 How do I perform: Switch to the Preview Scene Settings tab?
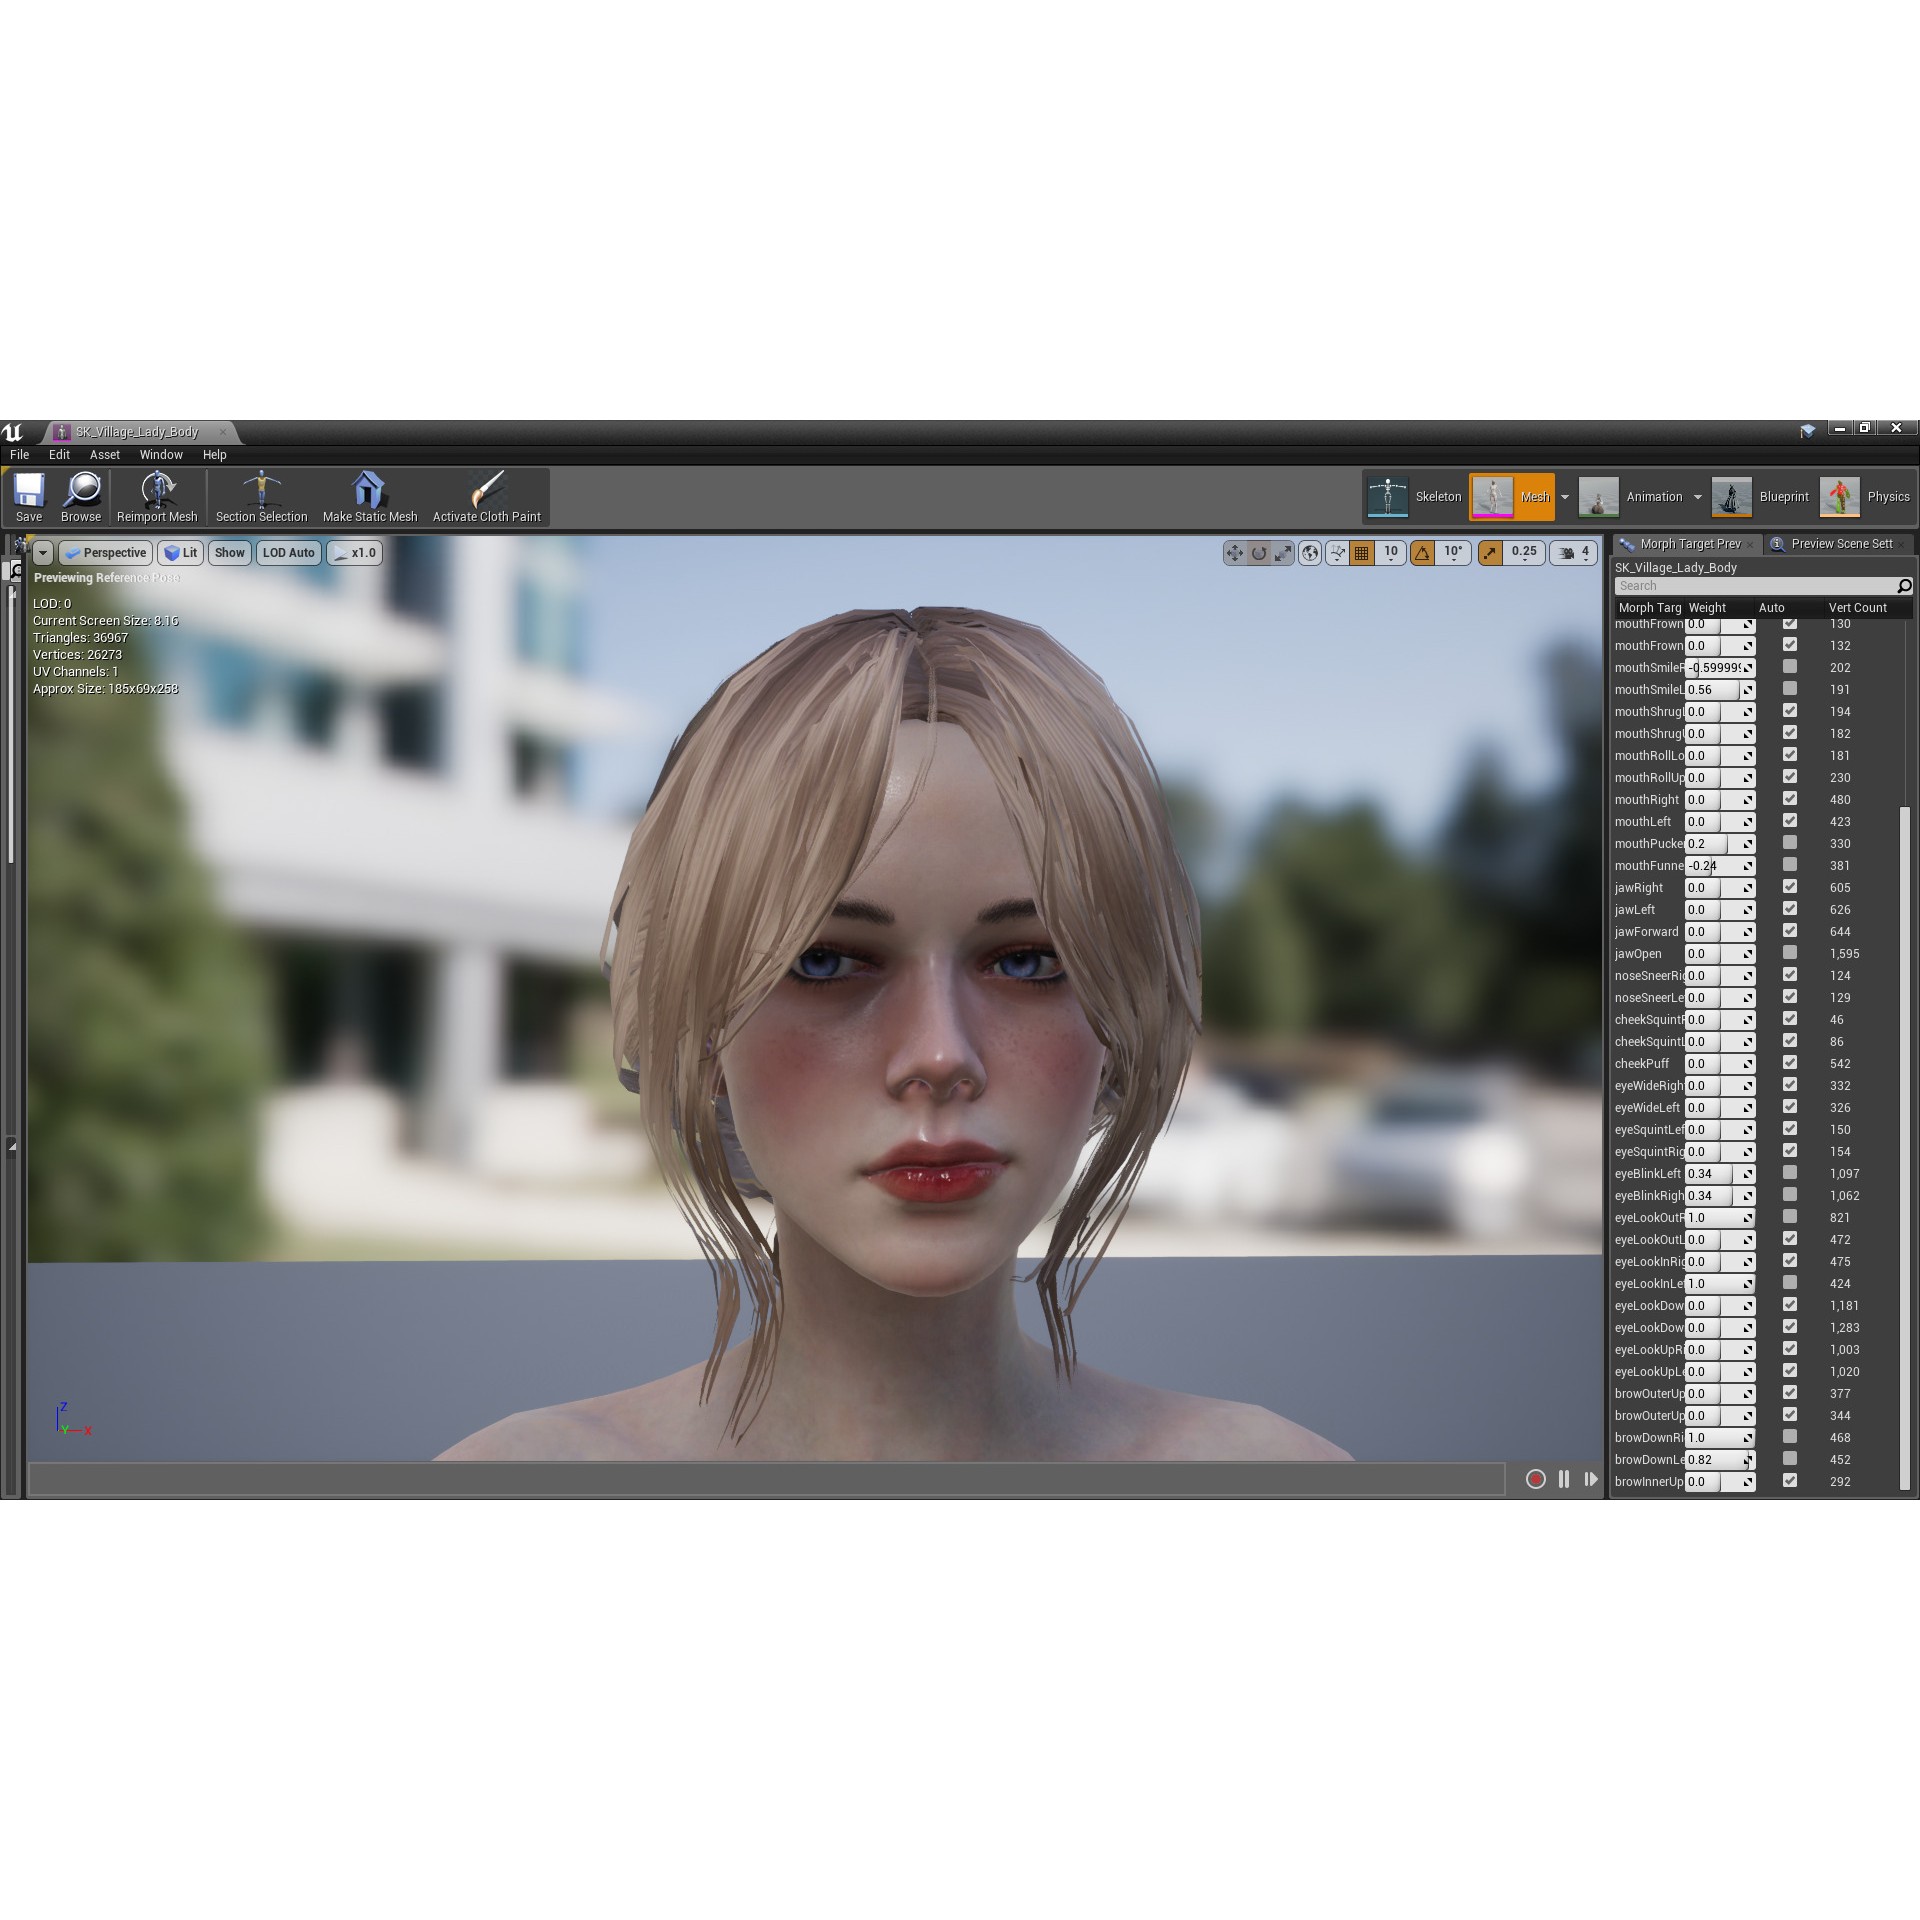click(x=1840, y=543)
